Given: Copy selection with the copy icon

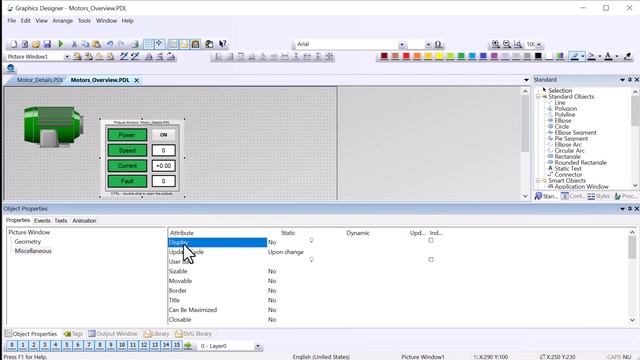Looking at the screenshot, I should pos(85,44).
